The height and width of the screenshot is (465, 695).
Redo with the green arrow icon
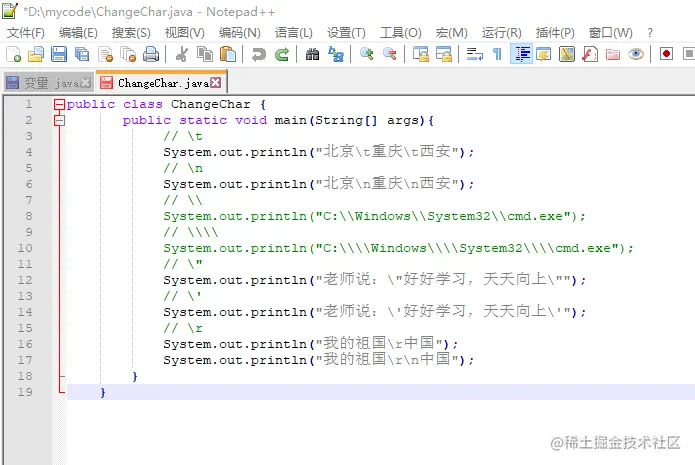(x=282, y=54)
